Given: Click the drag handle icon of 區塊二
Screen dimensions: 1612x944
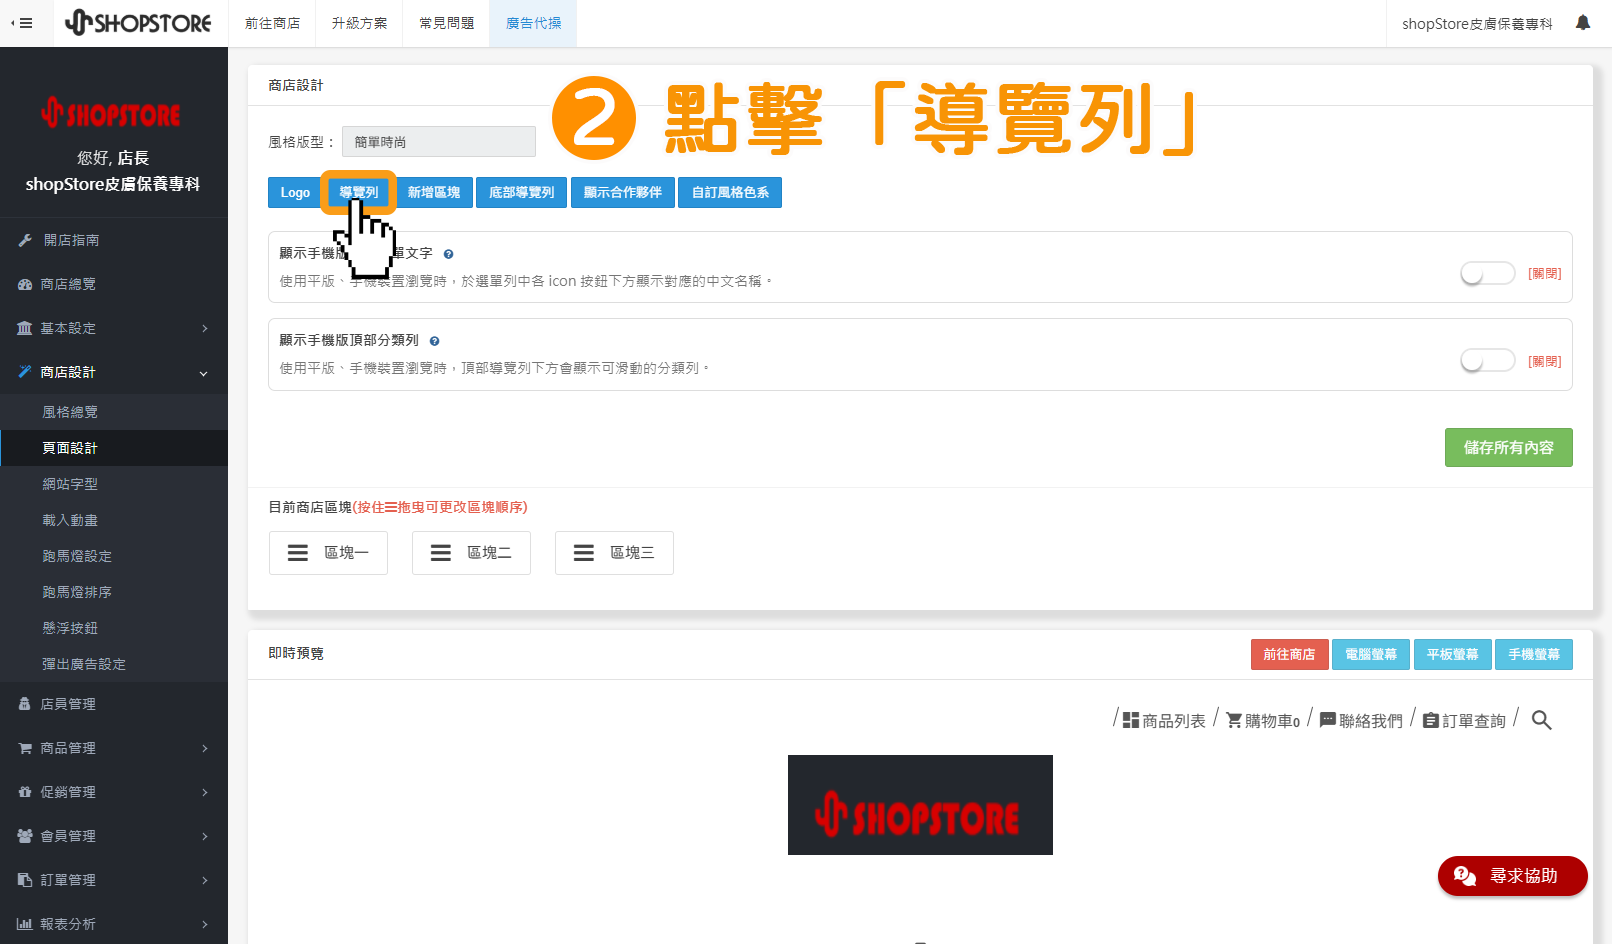Looking at the screenshot, I should click(441, 553).
